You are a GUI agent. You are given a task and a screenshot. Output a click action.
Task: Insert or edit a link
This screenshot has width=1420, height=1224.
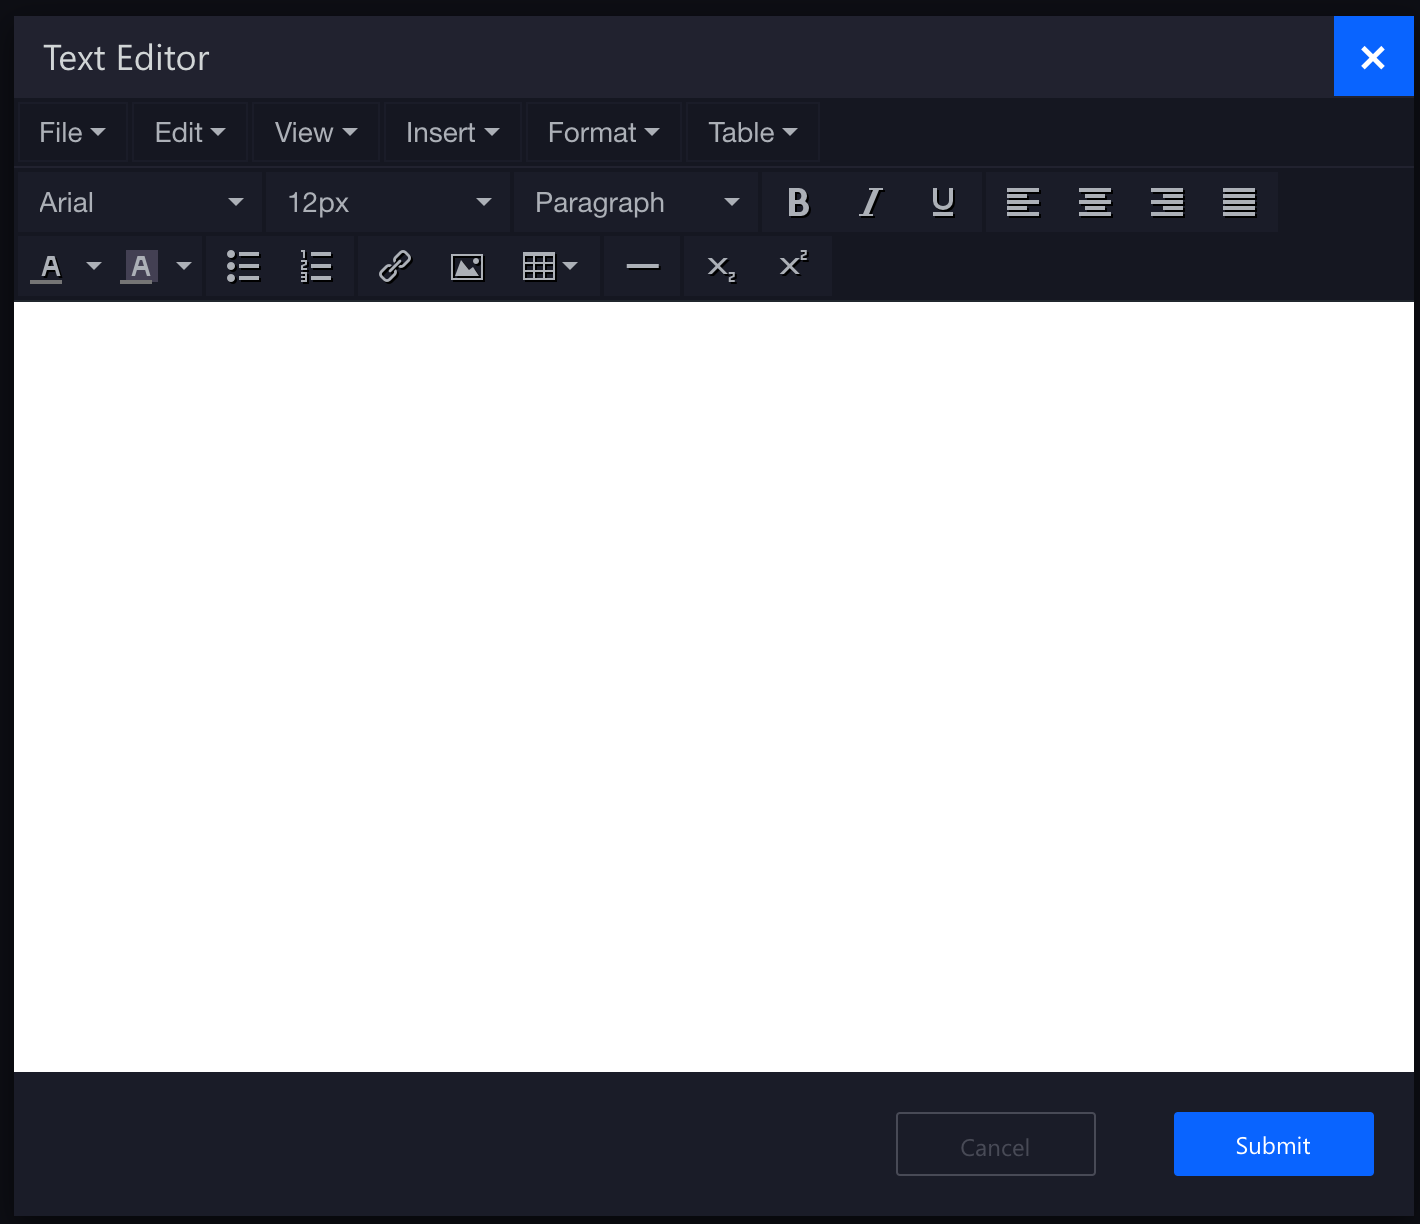click(395, 267)
